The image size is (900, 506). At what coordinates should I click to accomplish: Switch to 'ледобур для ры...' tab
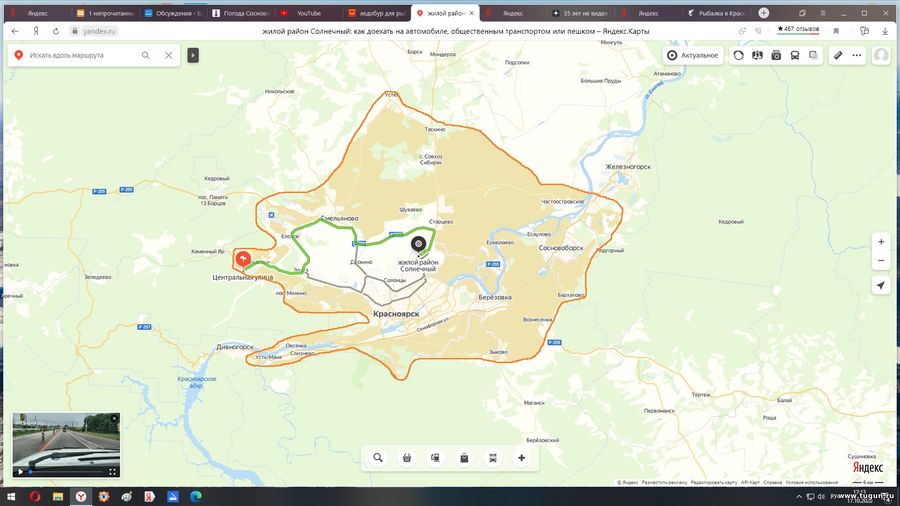point(378,13)
